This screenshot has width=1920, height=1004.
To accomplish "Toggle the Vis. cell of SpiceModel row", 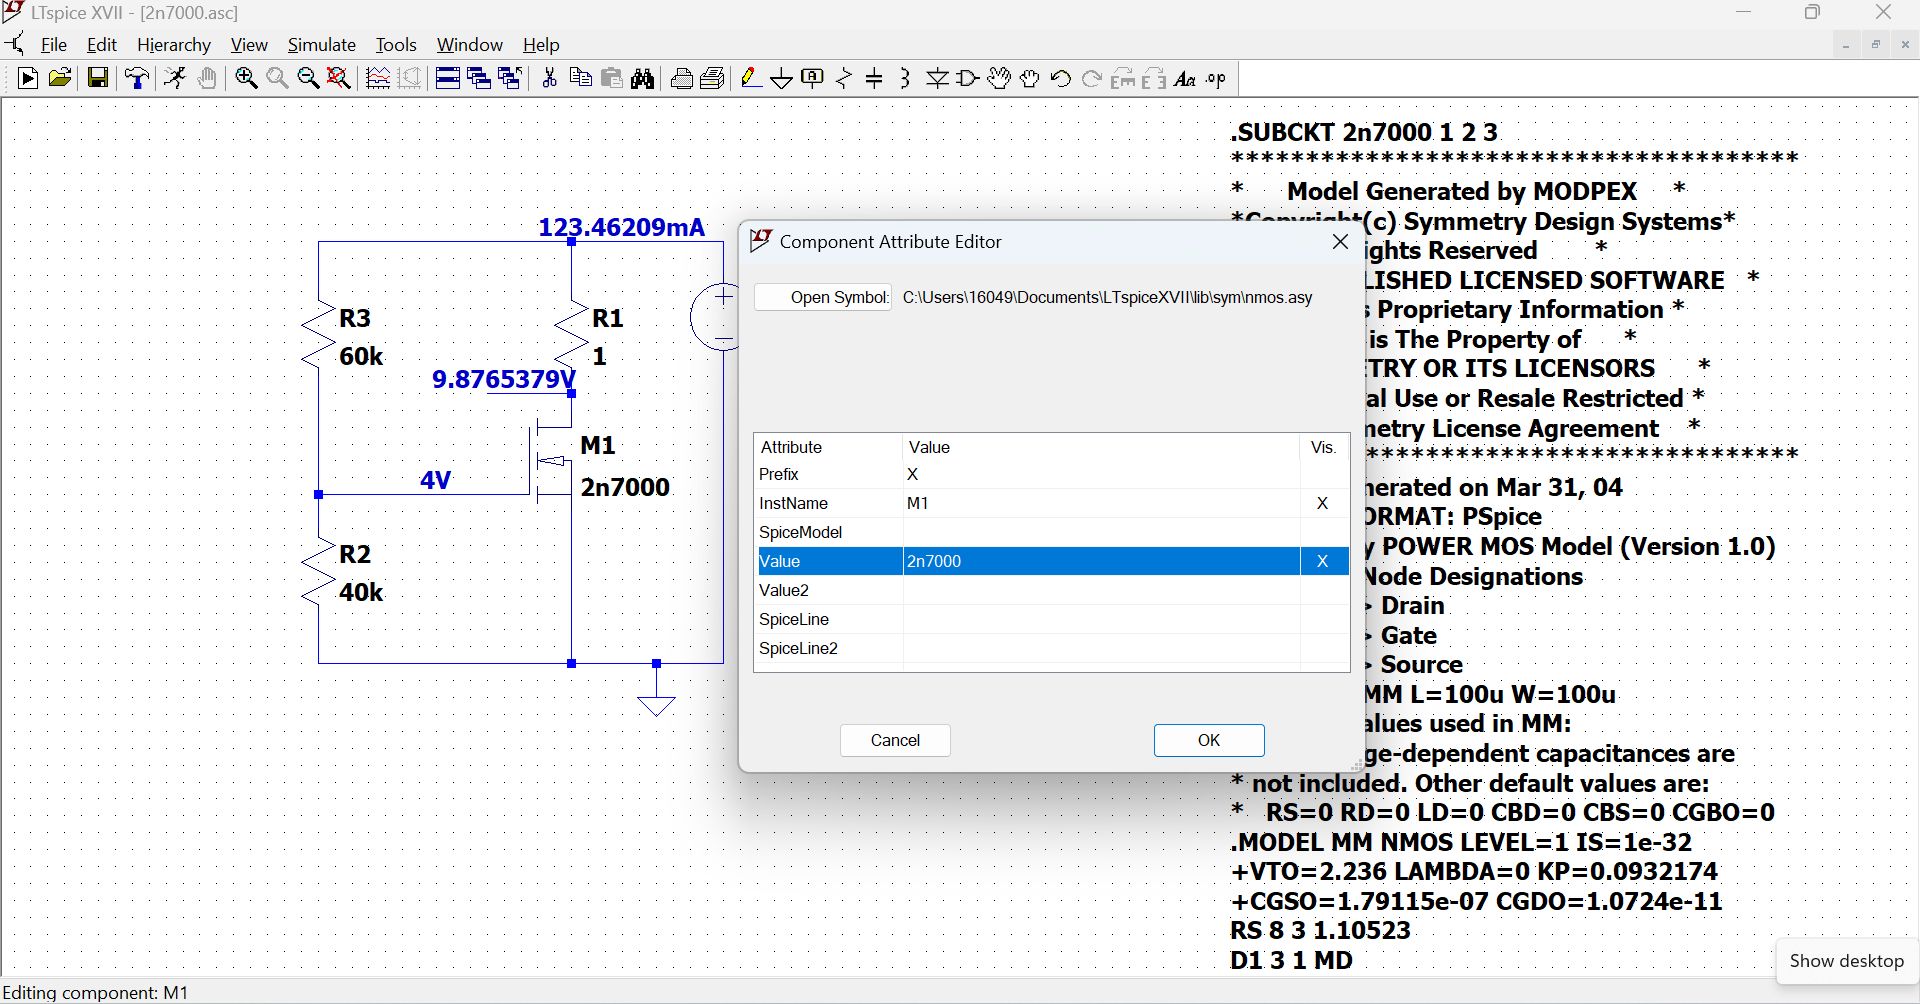I will 1324,532.
